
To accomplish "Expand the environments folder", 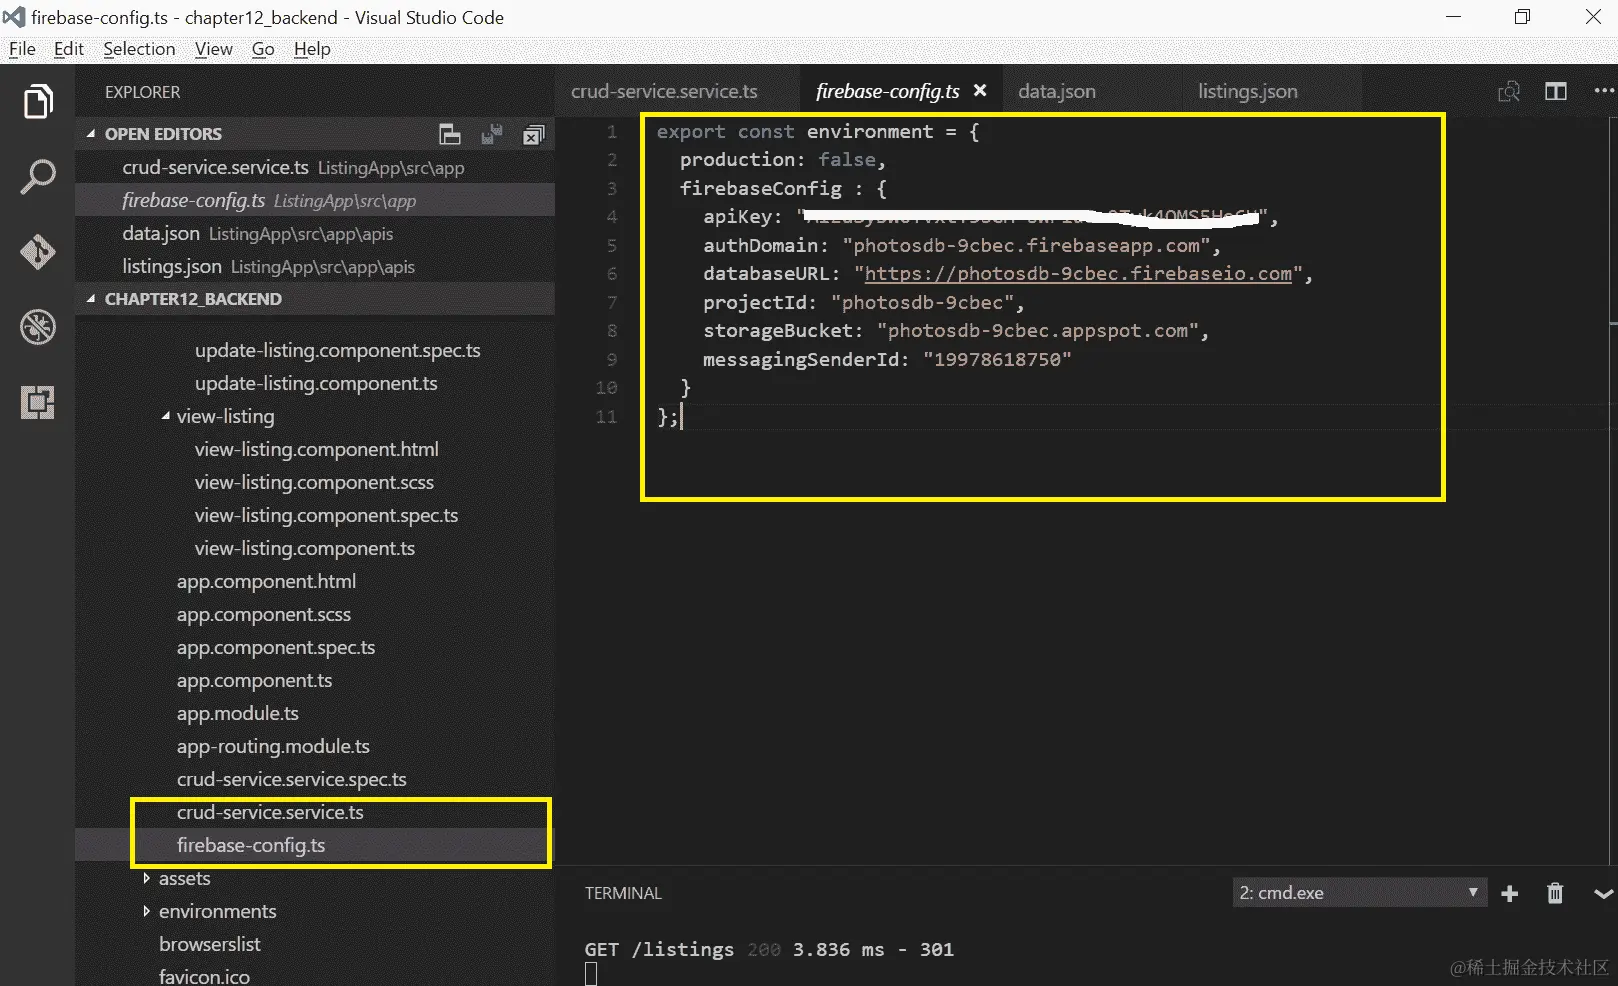I will (217, 911).
